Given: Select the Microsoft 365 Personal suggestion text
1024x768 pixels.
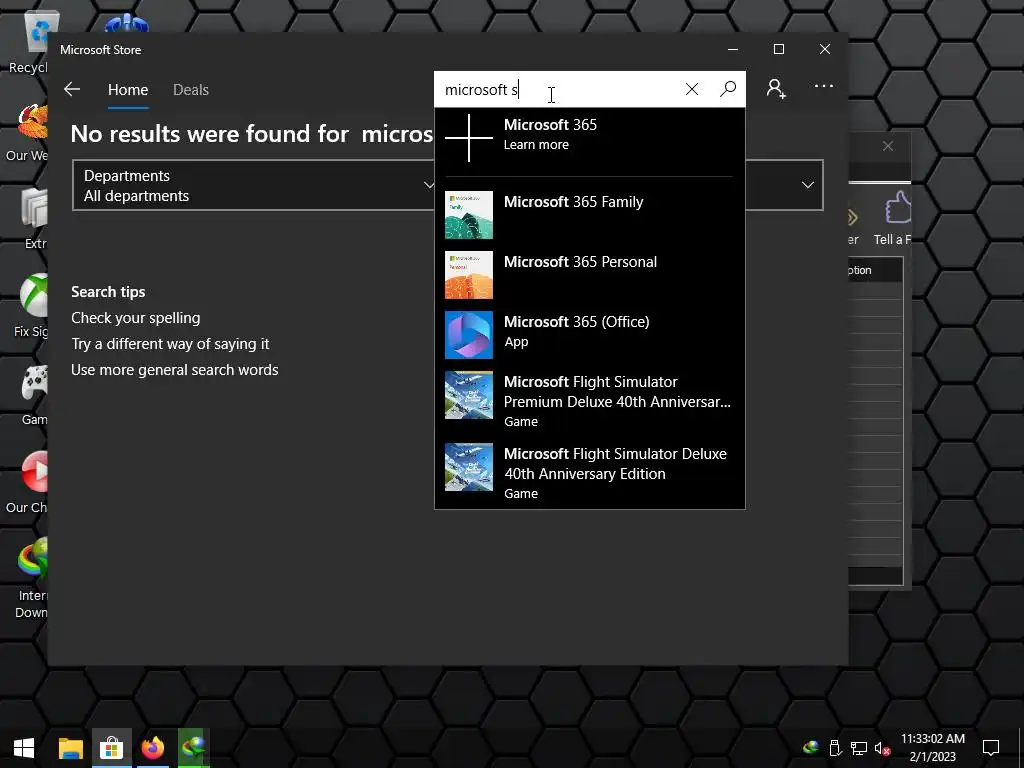Looking at the screenshot, I should tap(581, 262).
